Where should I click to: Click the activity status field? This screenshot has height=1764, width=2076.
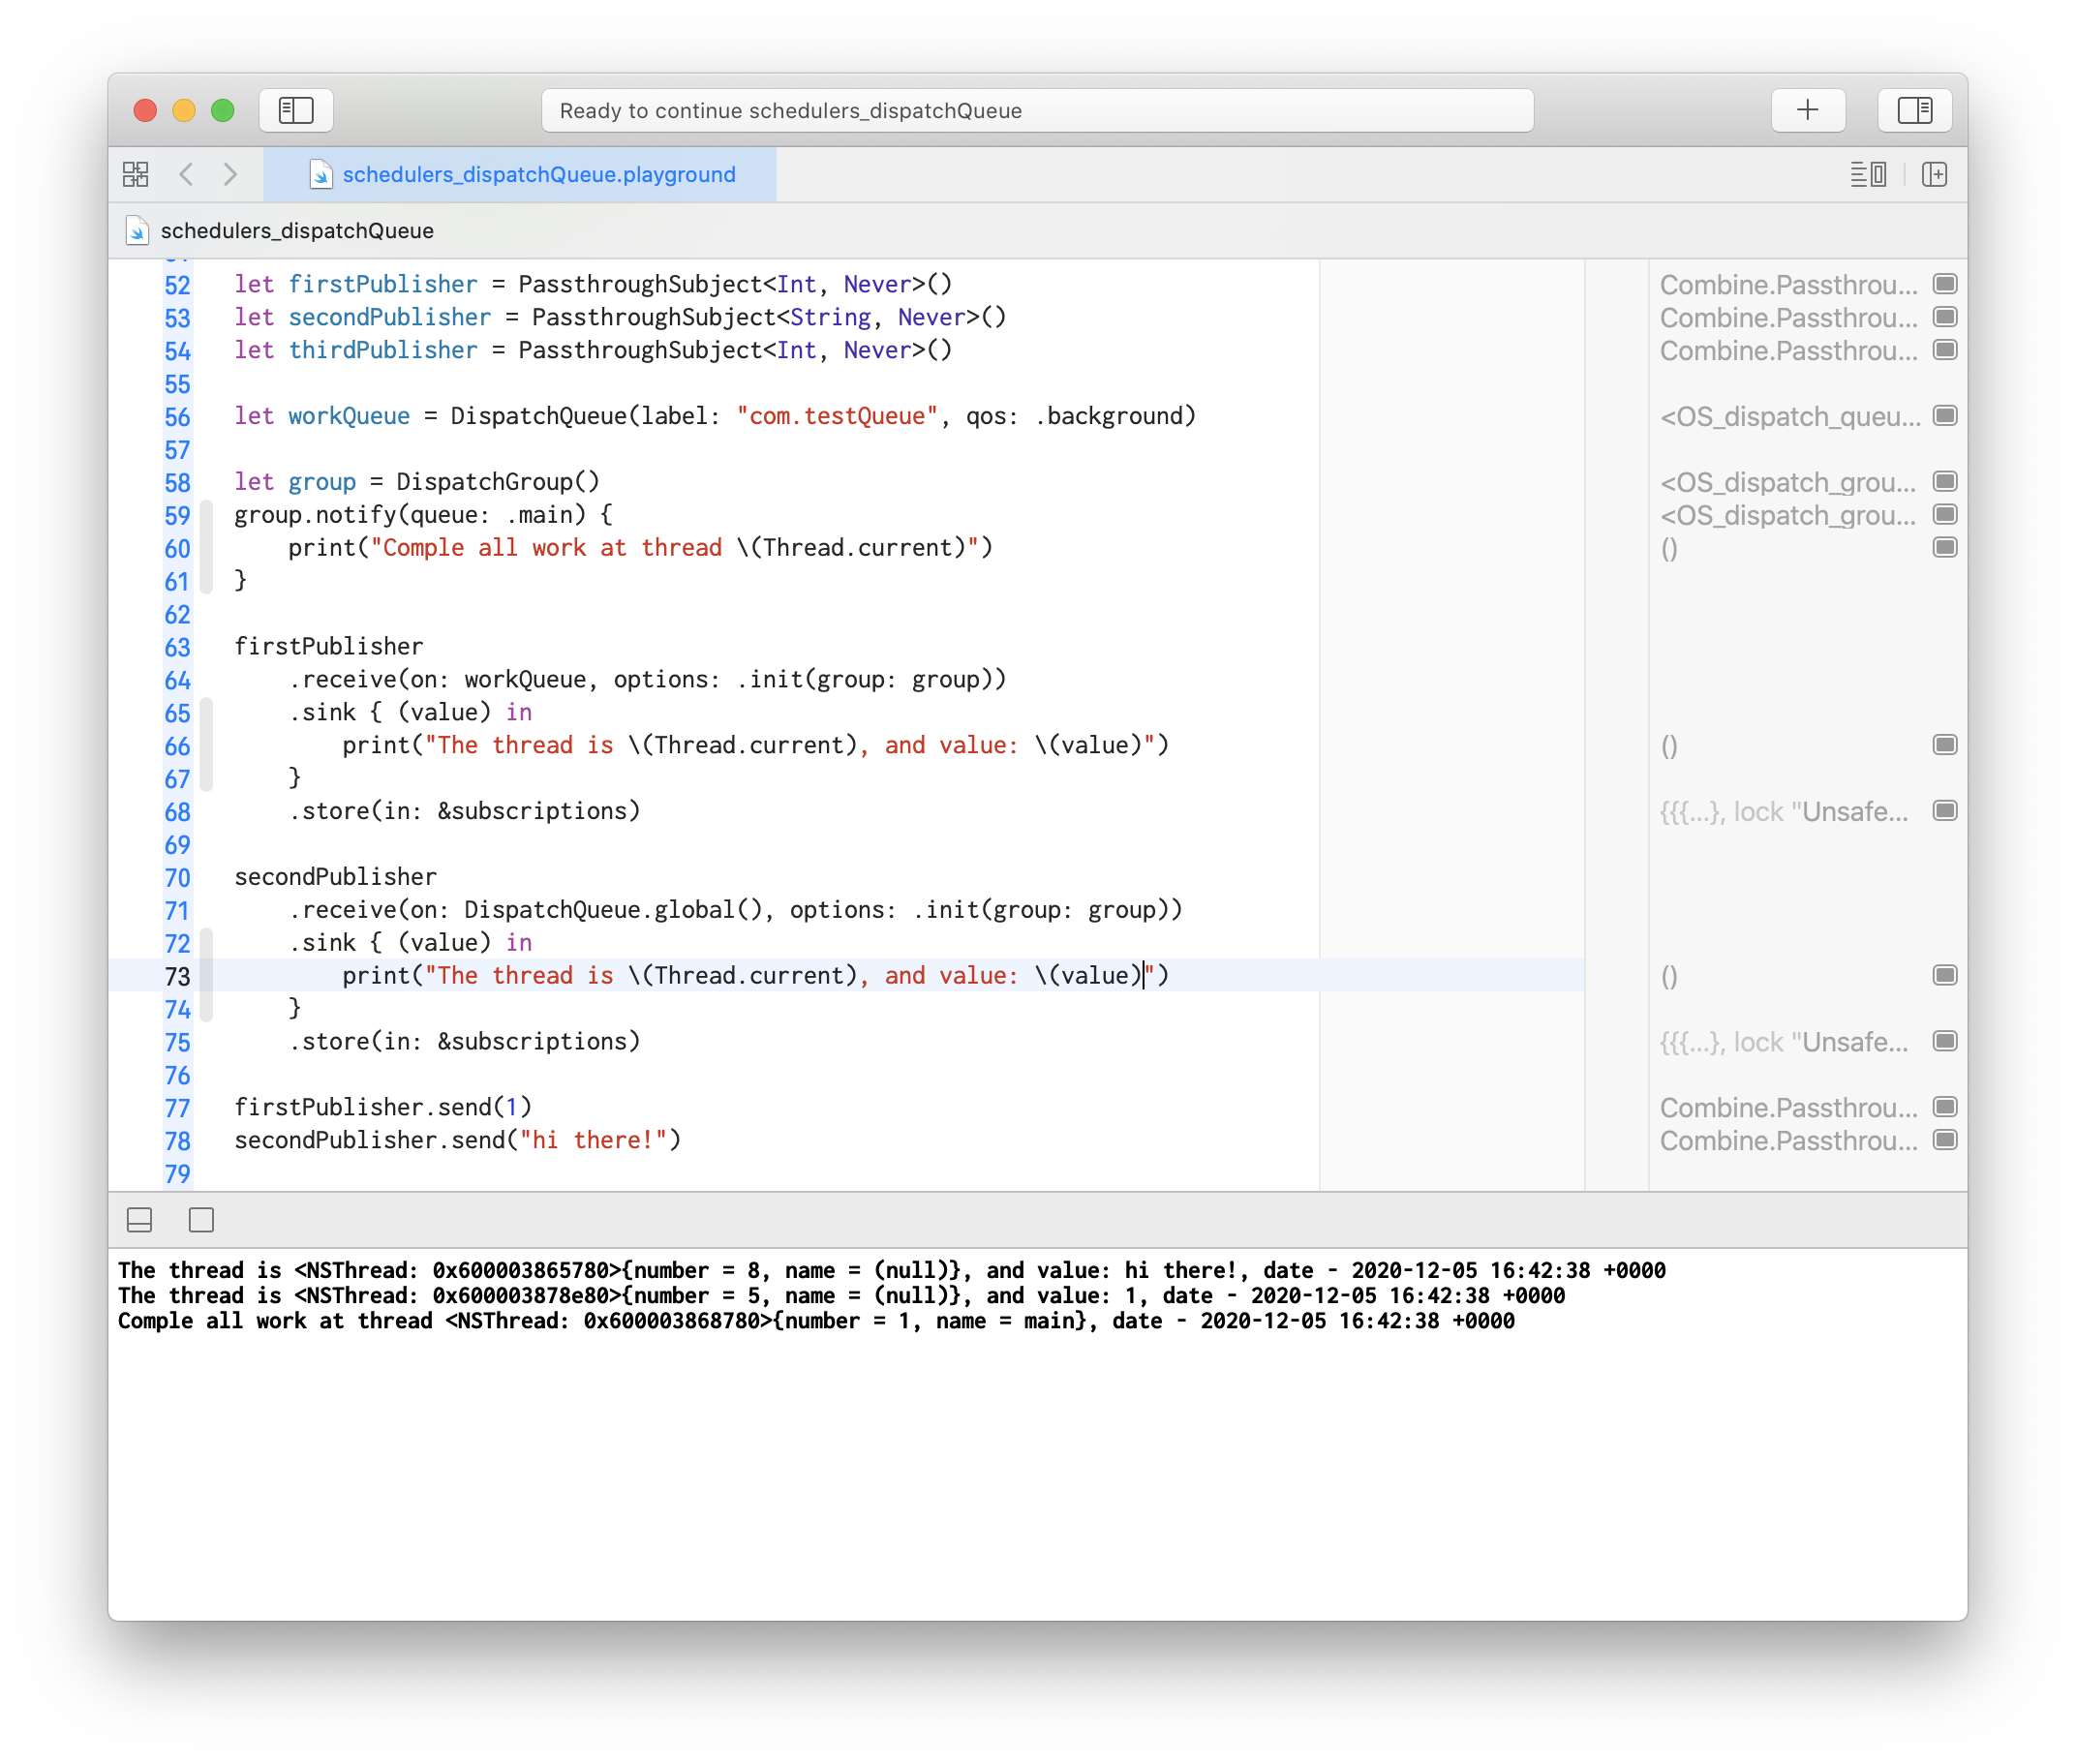[x=1037, y=110]
